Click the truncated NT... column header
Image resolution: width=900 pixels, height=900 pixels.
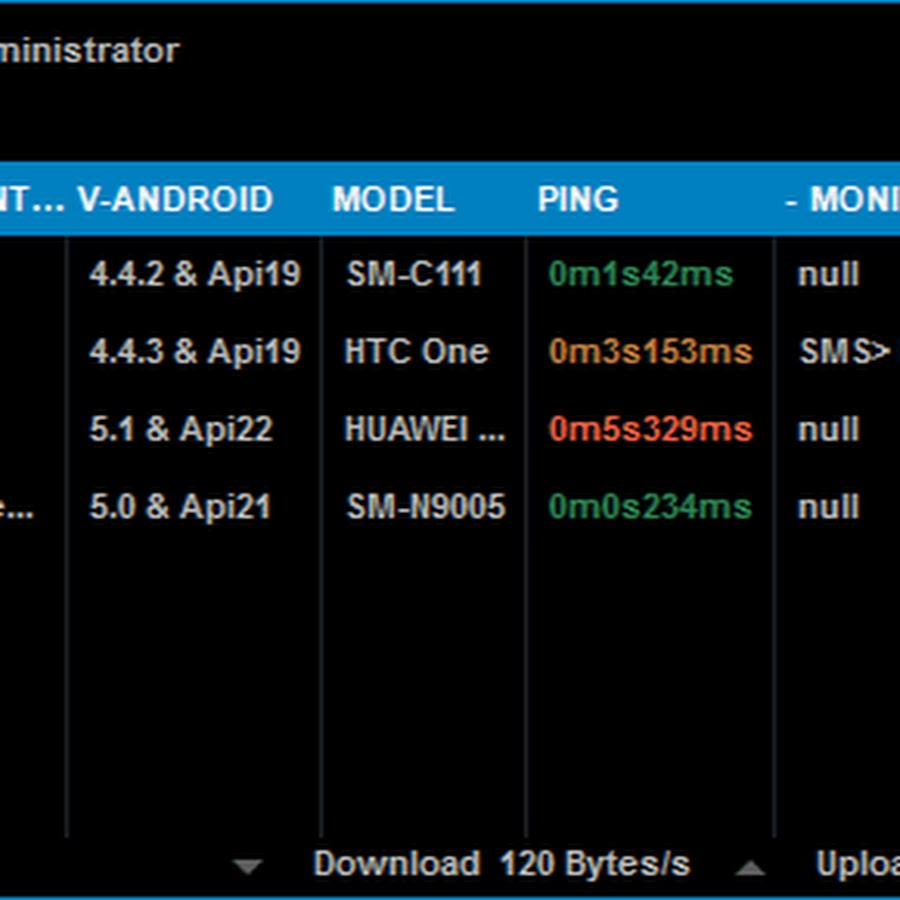tap(32, 199)
